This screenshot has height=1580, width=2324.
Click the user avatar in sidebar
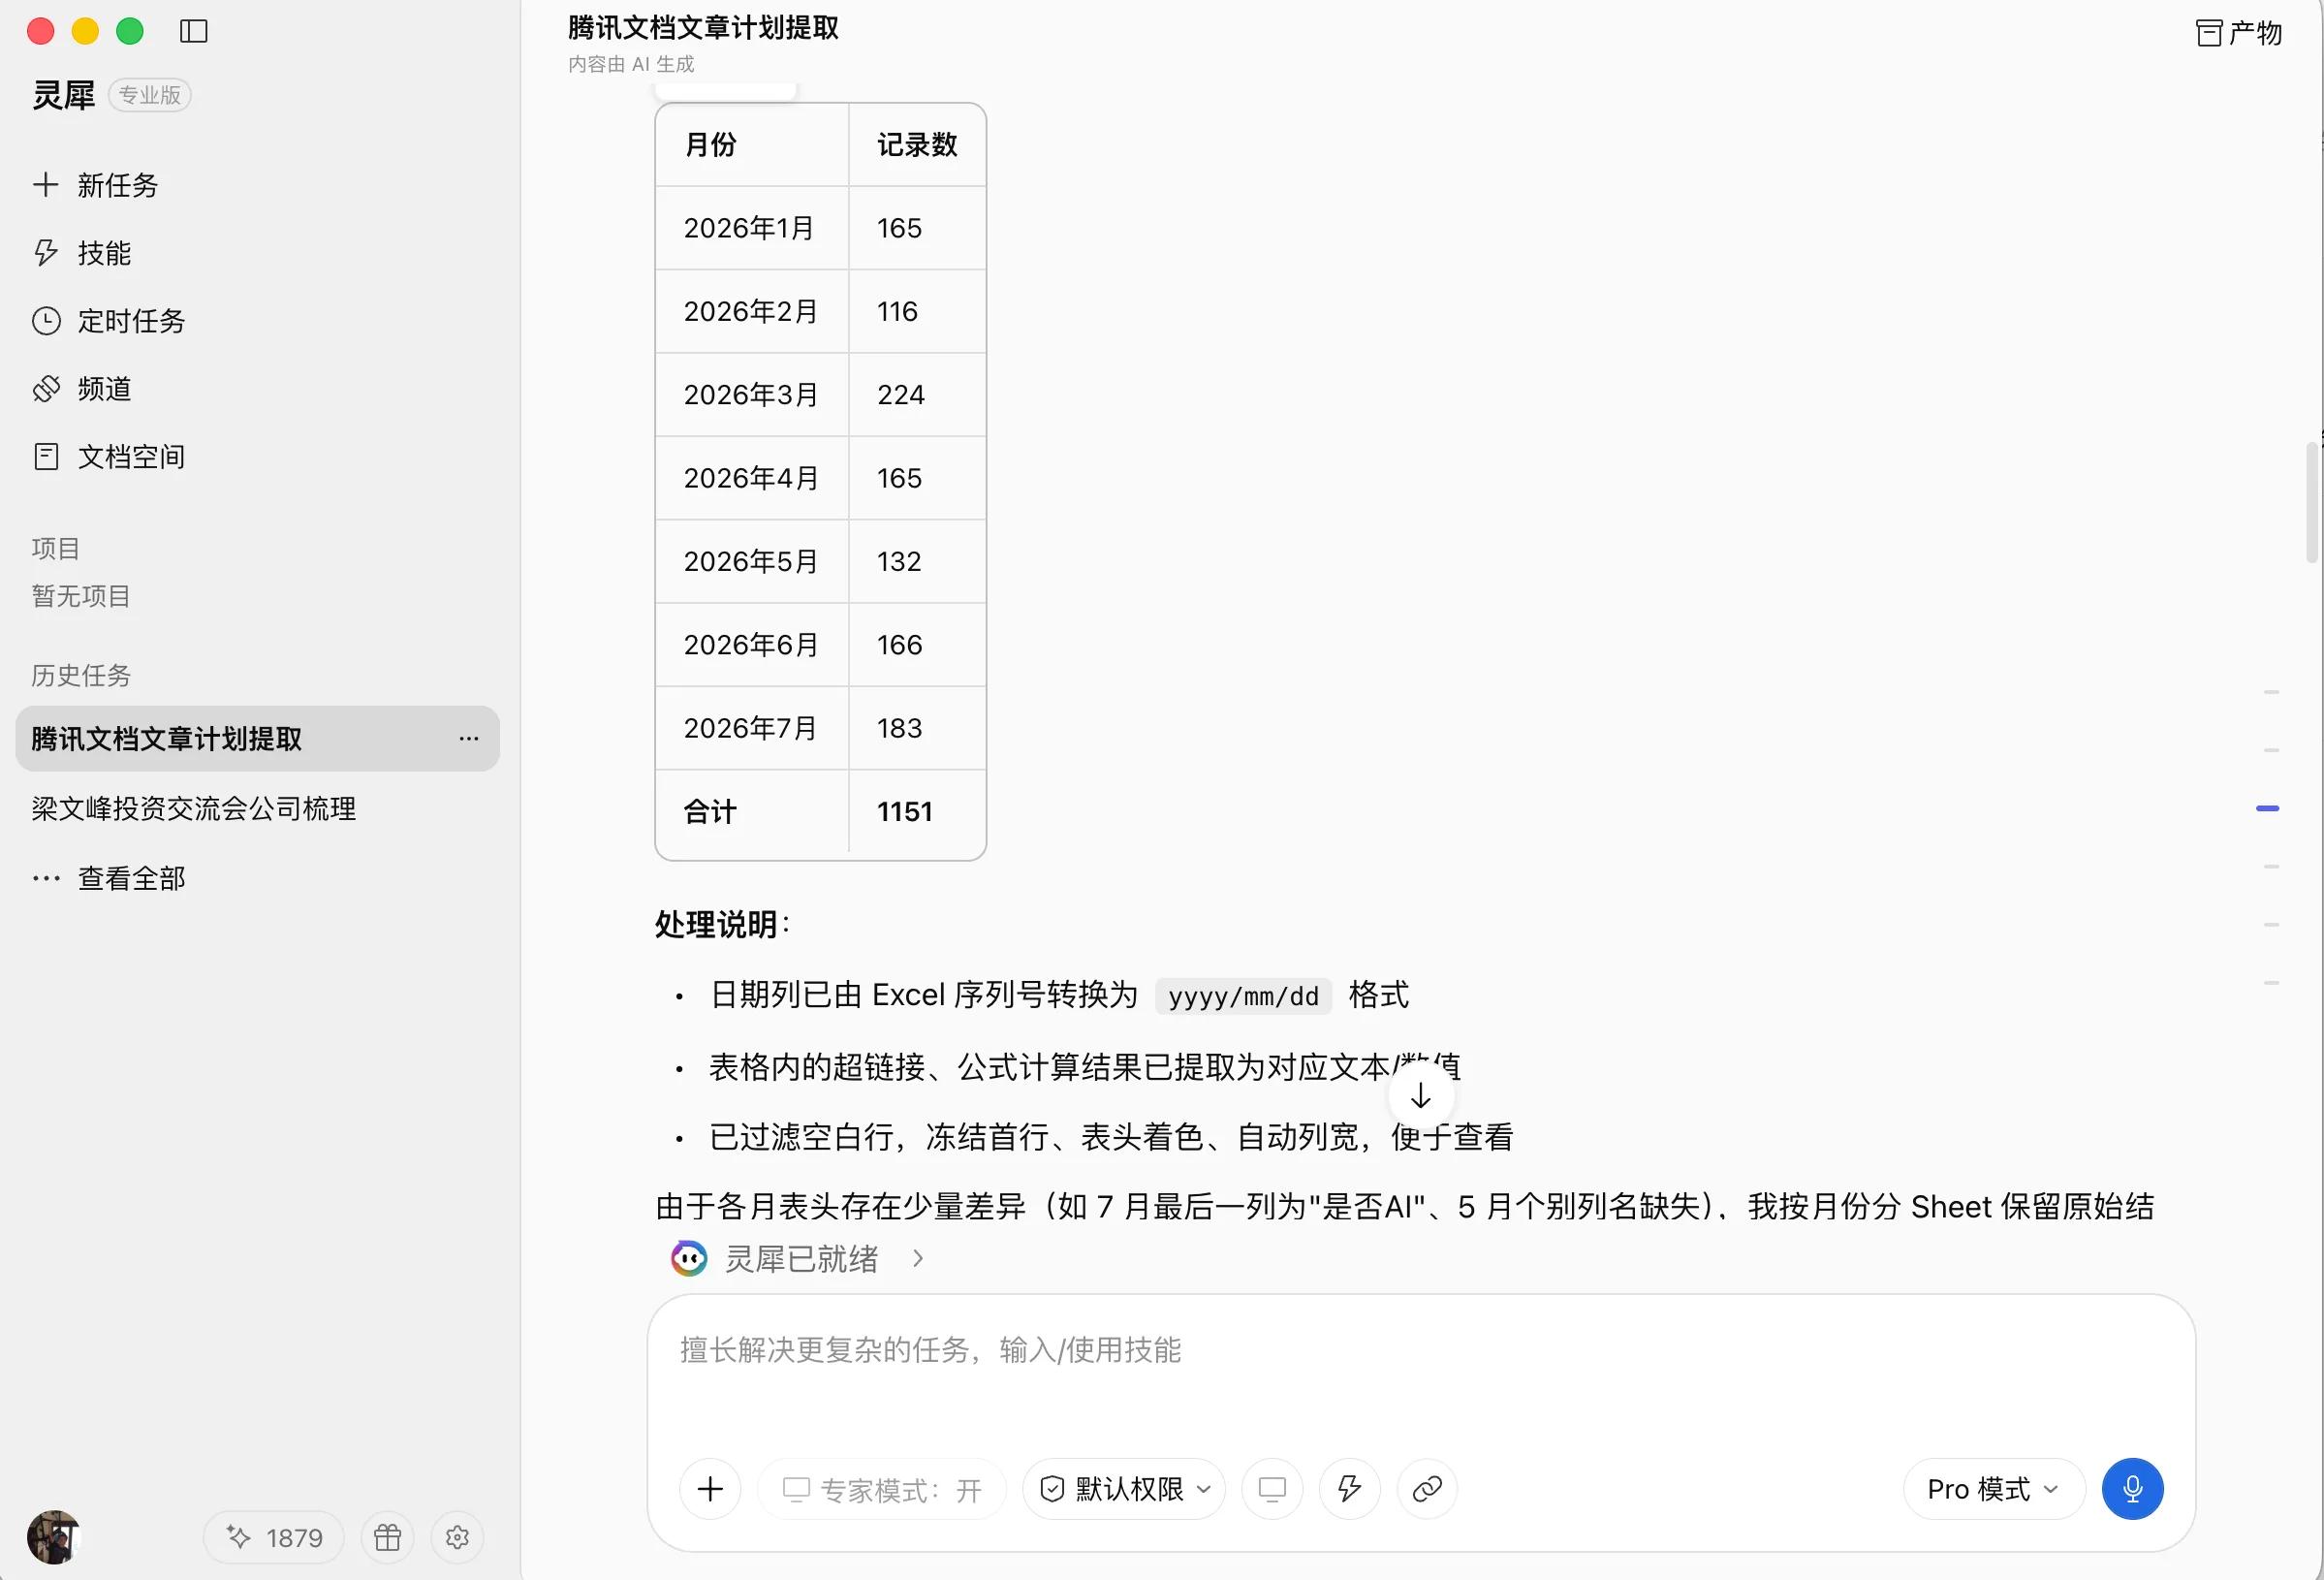pyautogui.click(x=53, y=1537)
